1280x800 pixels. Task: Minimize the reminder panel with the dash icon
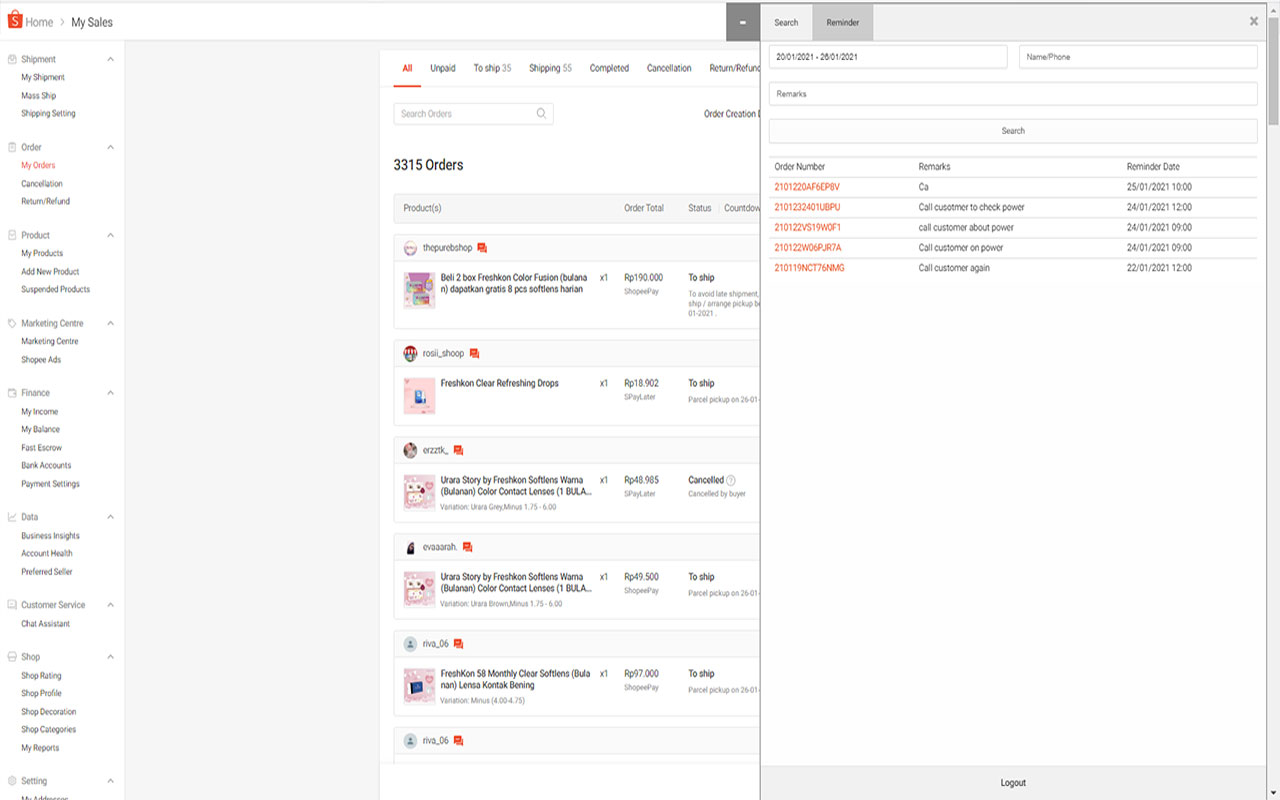pyautogui.click(x=742, y=21)
